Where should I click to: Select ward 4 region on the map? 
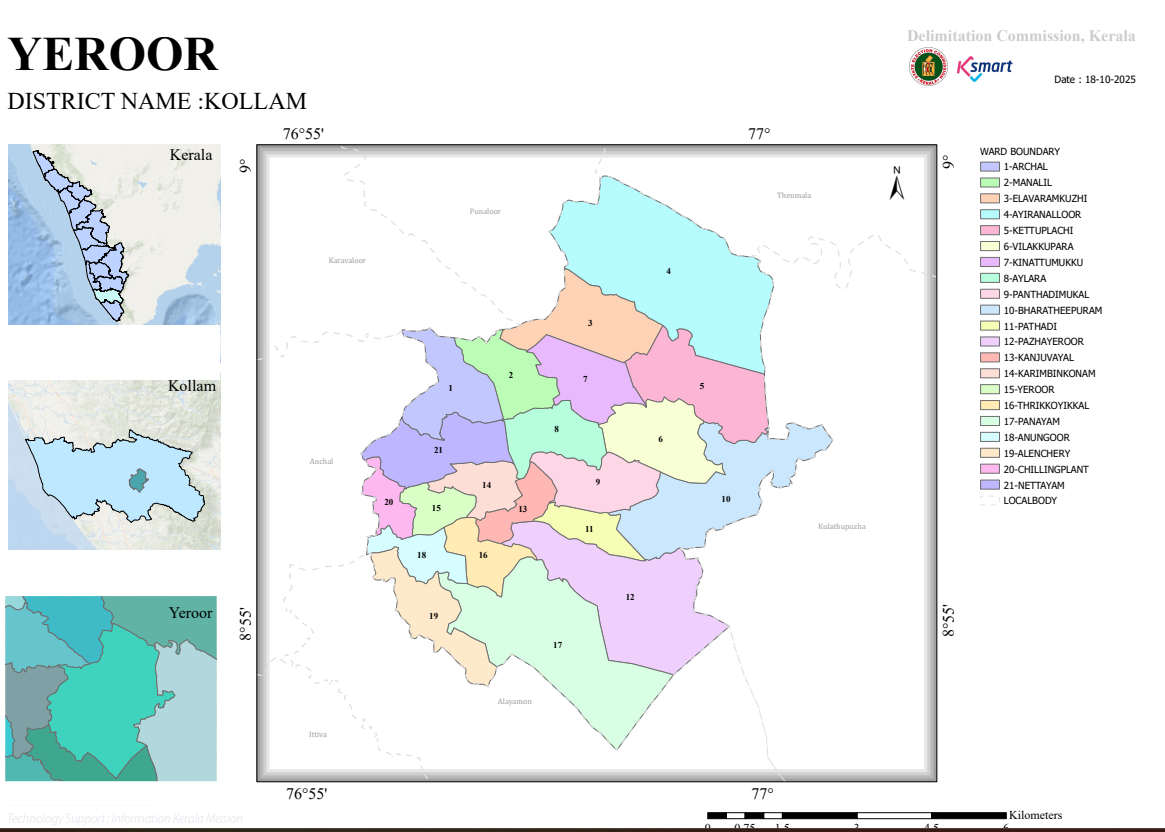[x=669, y=271]
